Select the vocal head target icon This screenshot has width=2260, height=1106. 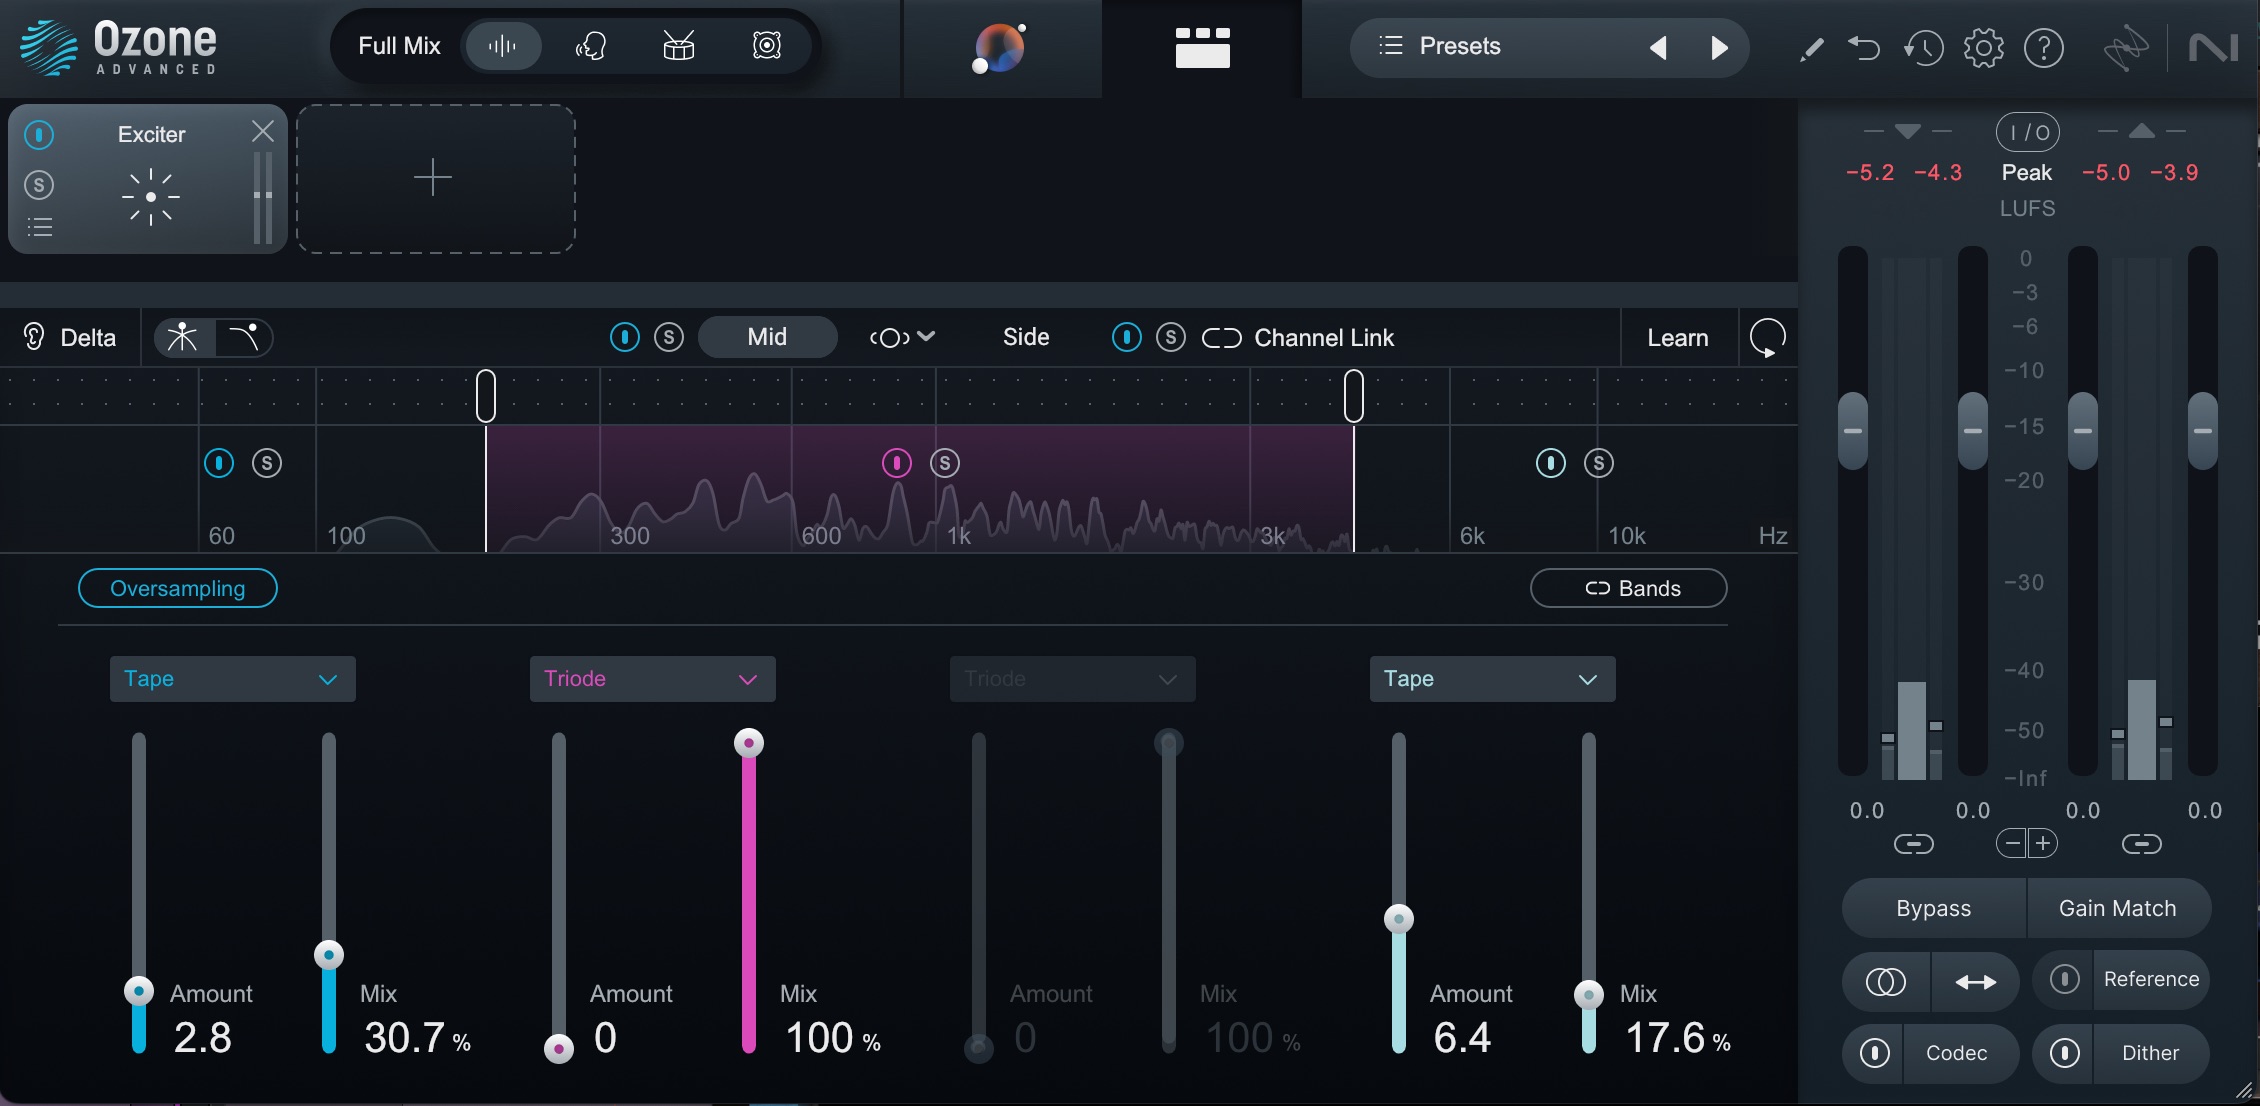pyautogui.click(x=590, y=46)
